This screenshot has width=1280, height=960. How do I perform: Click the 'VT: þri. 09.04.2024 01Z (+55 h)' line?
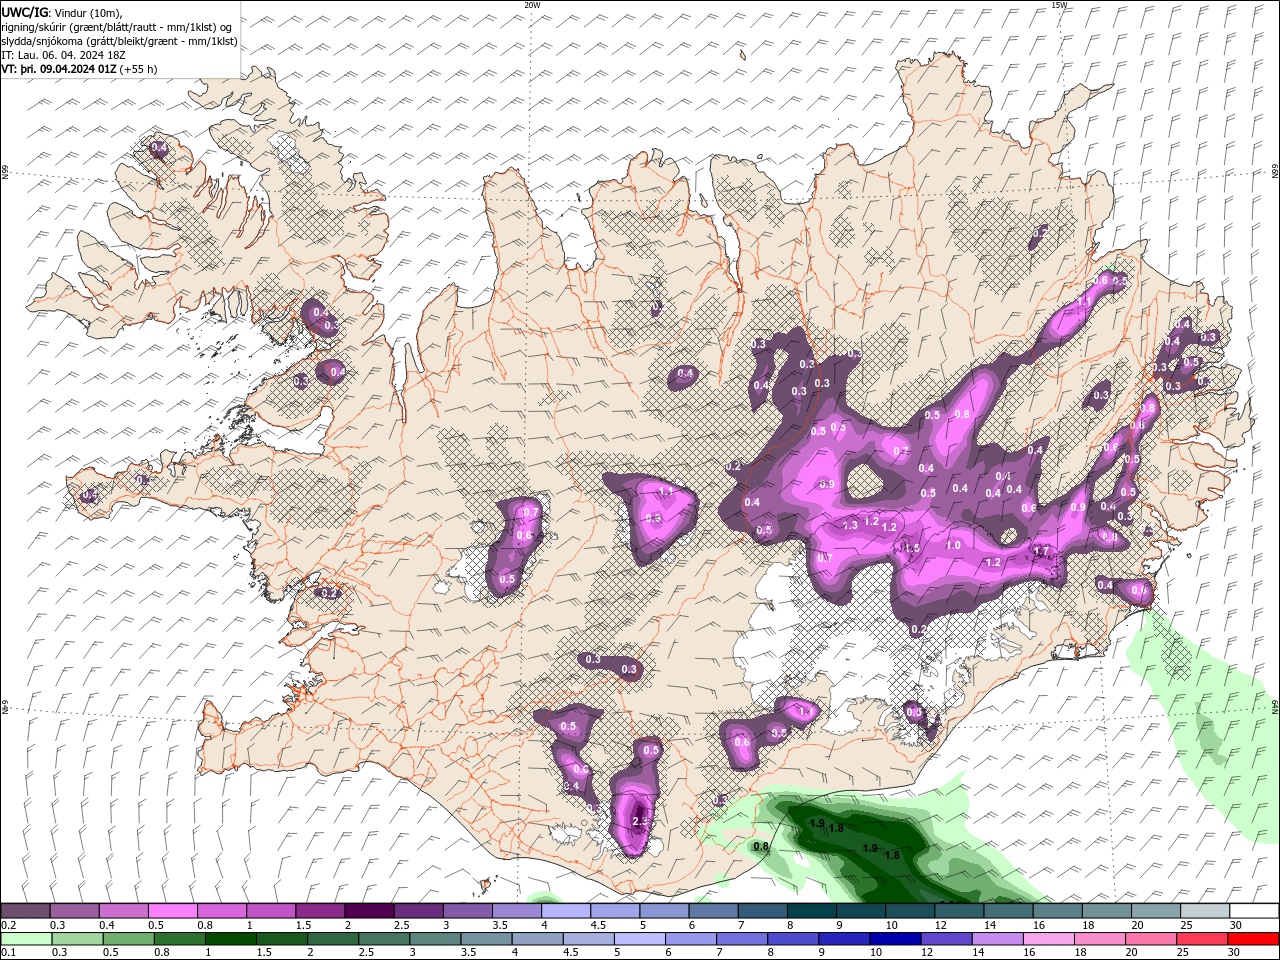pos(79,69)
